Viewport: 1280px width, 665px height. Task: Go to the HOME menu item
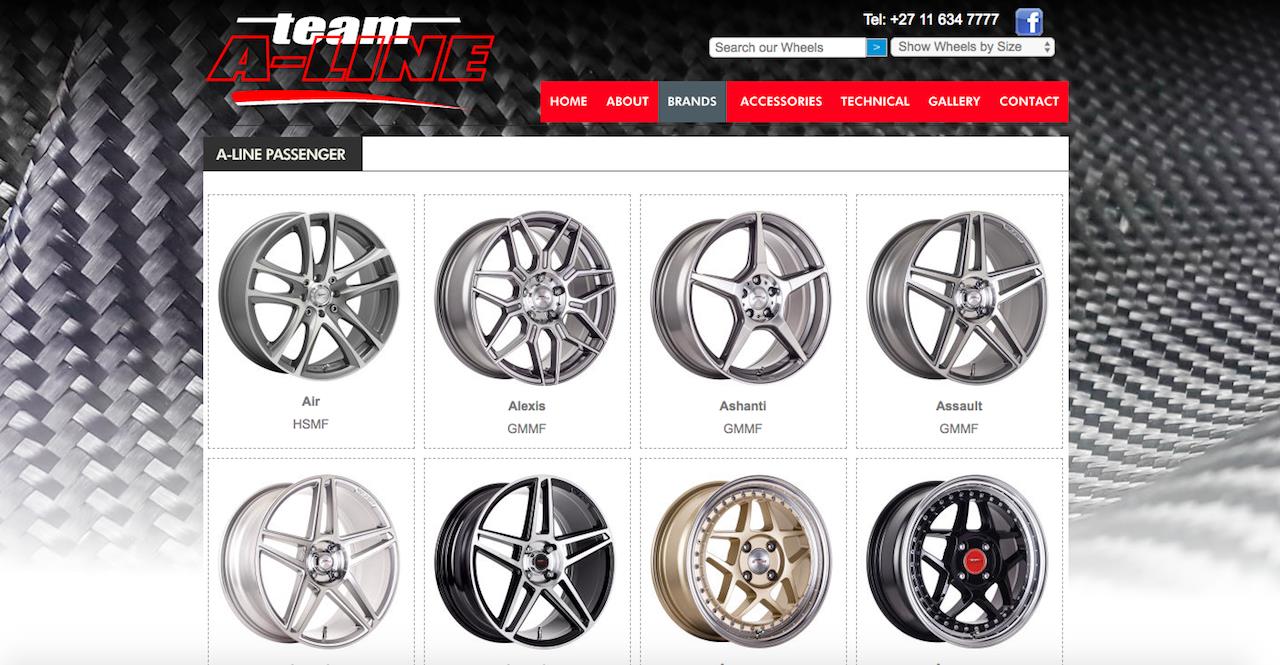click(x=568, y=101)
